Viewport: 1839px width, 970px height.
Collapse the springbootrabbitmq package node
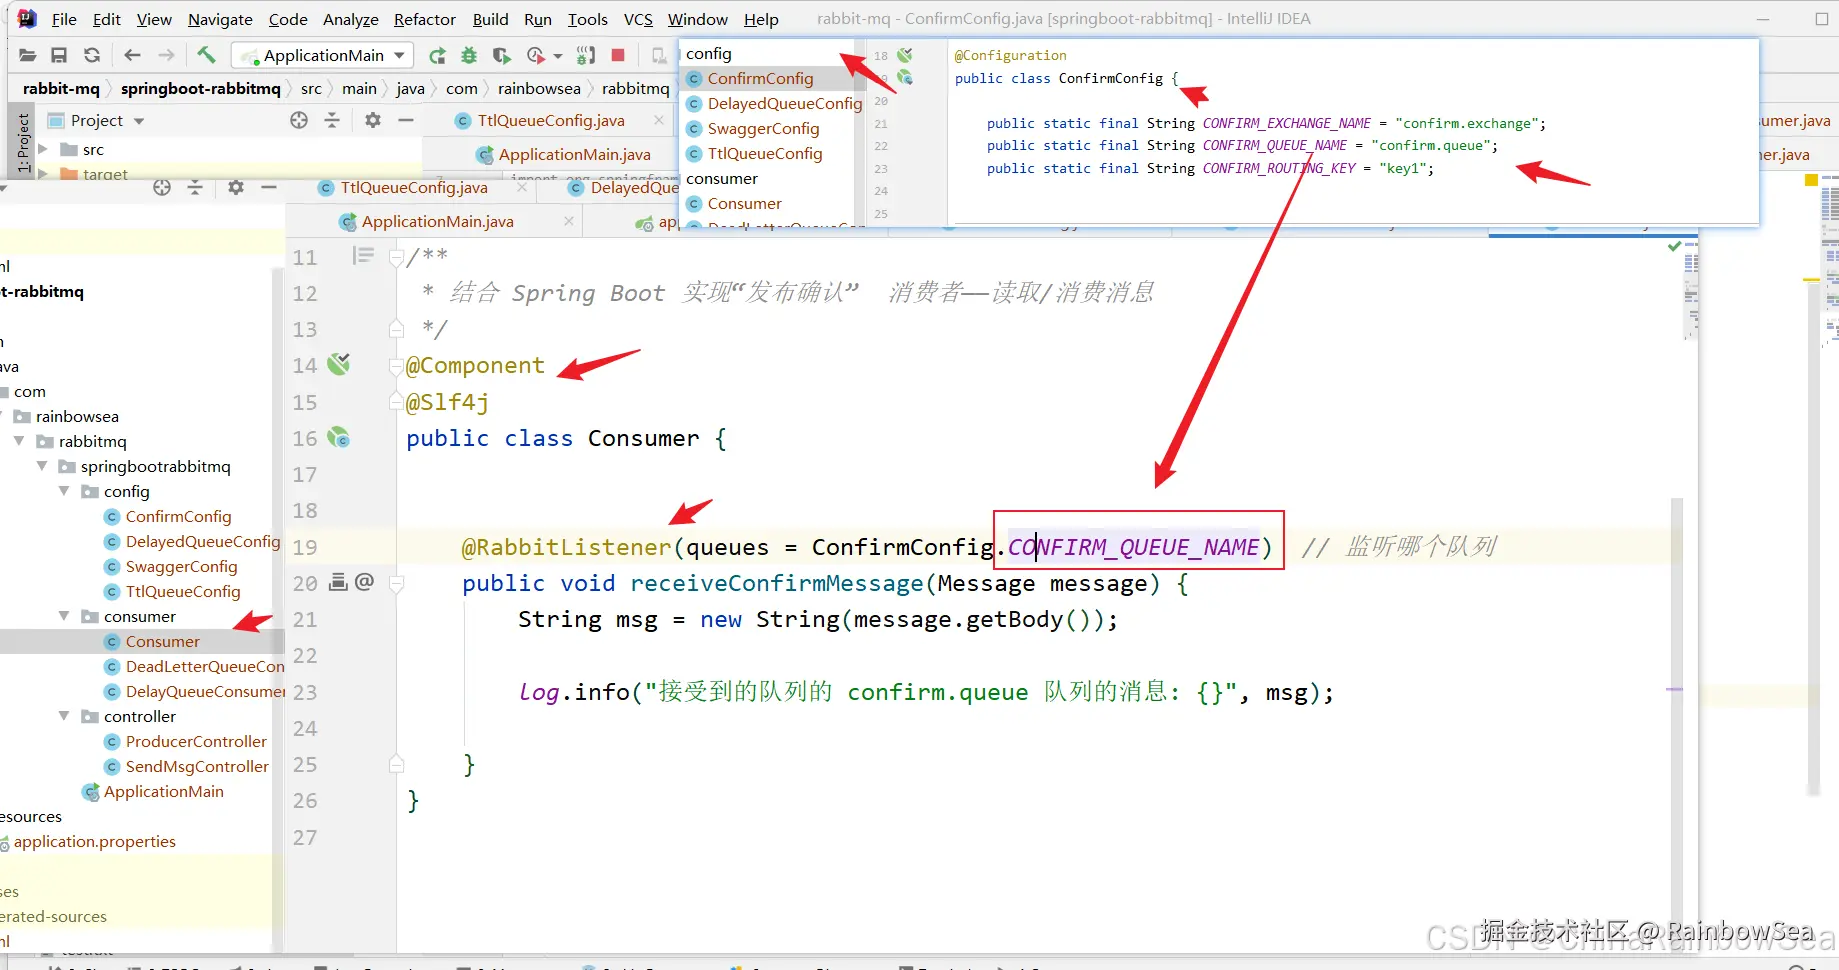pos(42,466)
